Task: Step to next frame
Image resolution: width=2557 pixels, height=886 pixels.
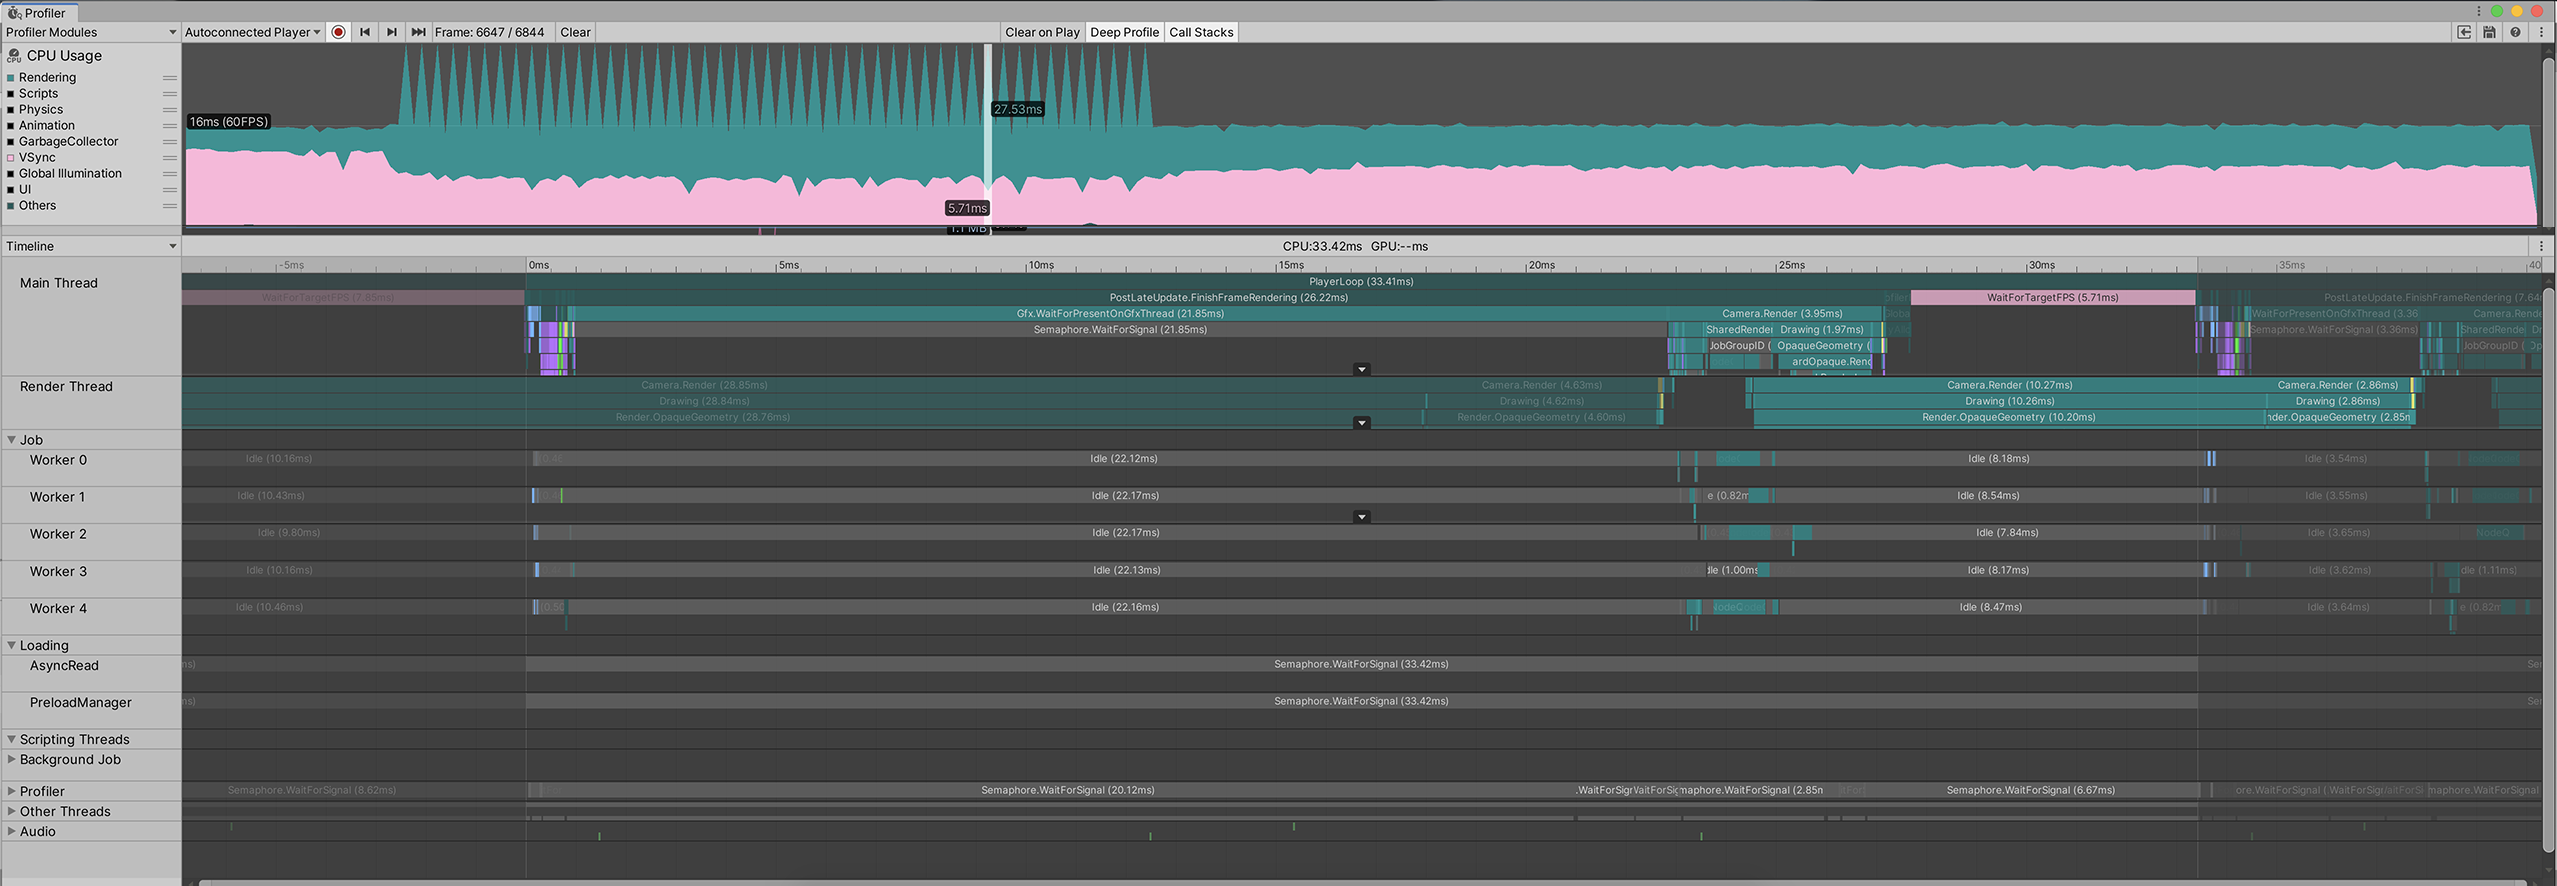Action: (x=392, y=32)
